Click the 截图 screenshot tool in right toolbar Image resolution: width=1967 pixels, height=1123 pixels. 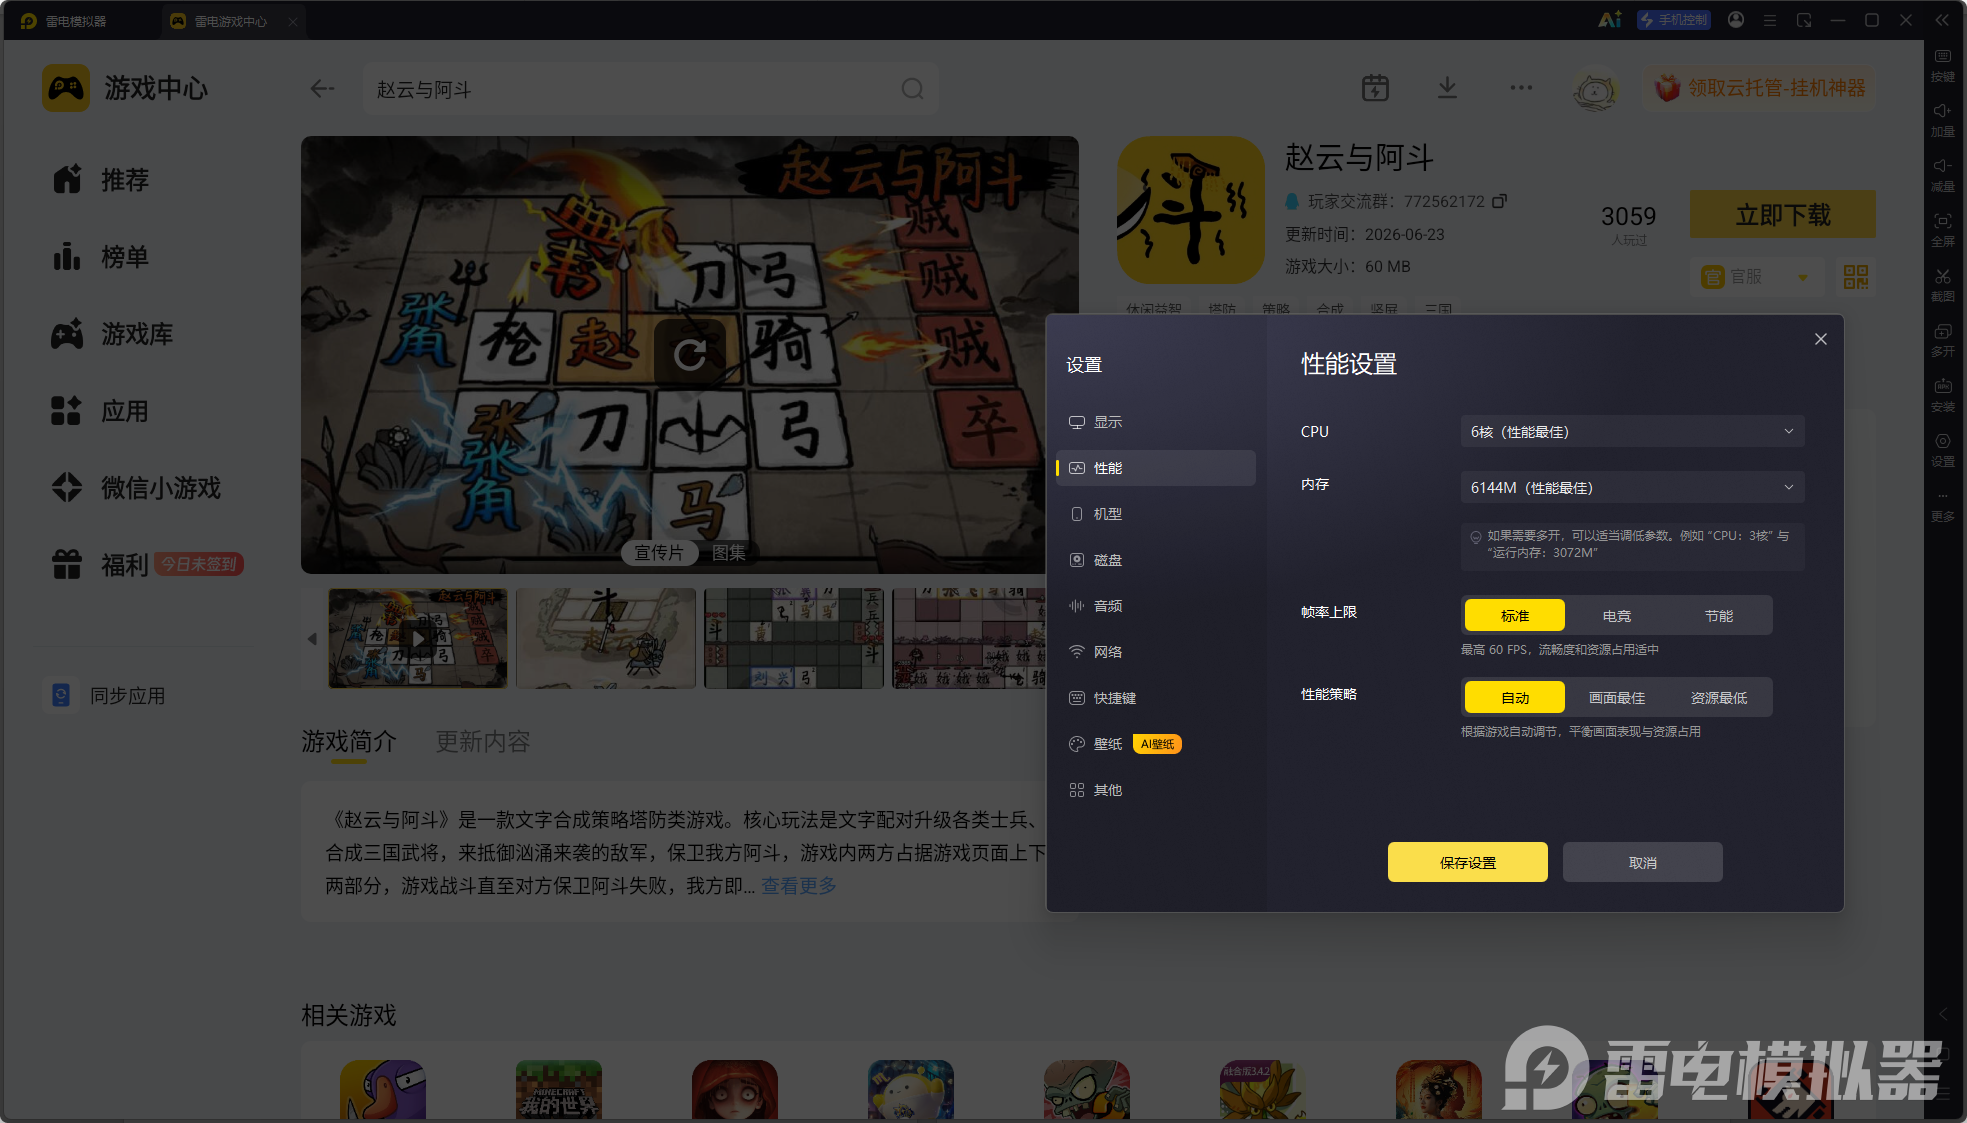pyautogui.click(x=1942, y=285)
